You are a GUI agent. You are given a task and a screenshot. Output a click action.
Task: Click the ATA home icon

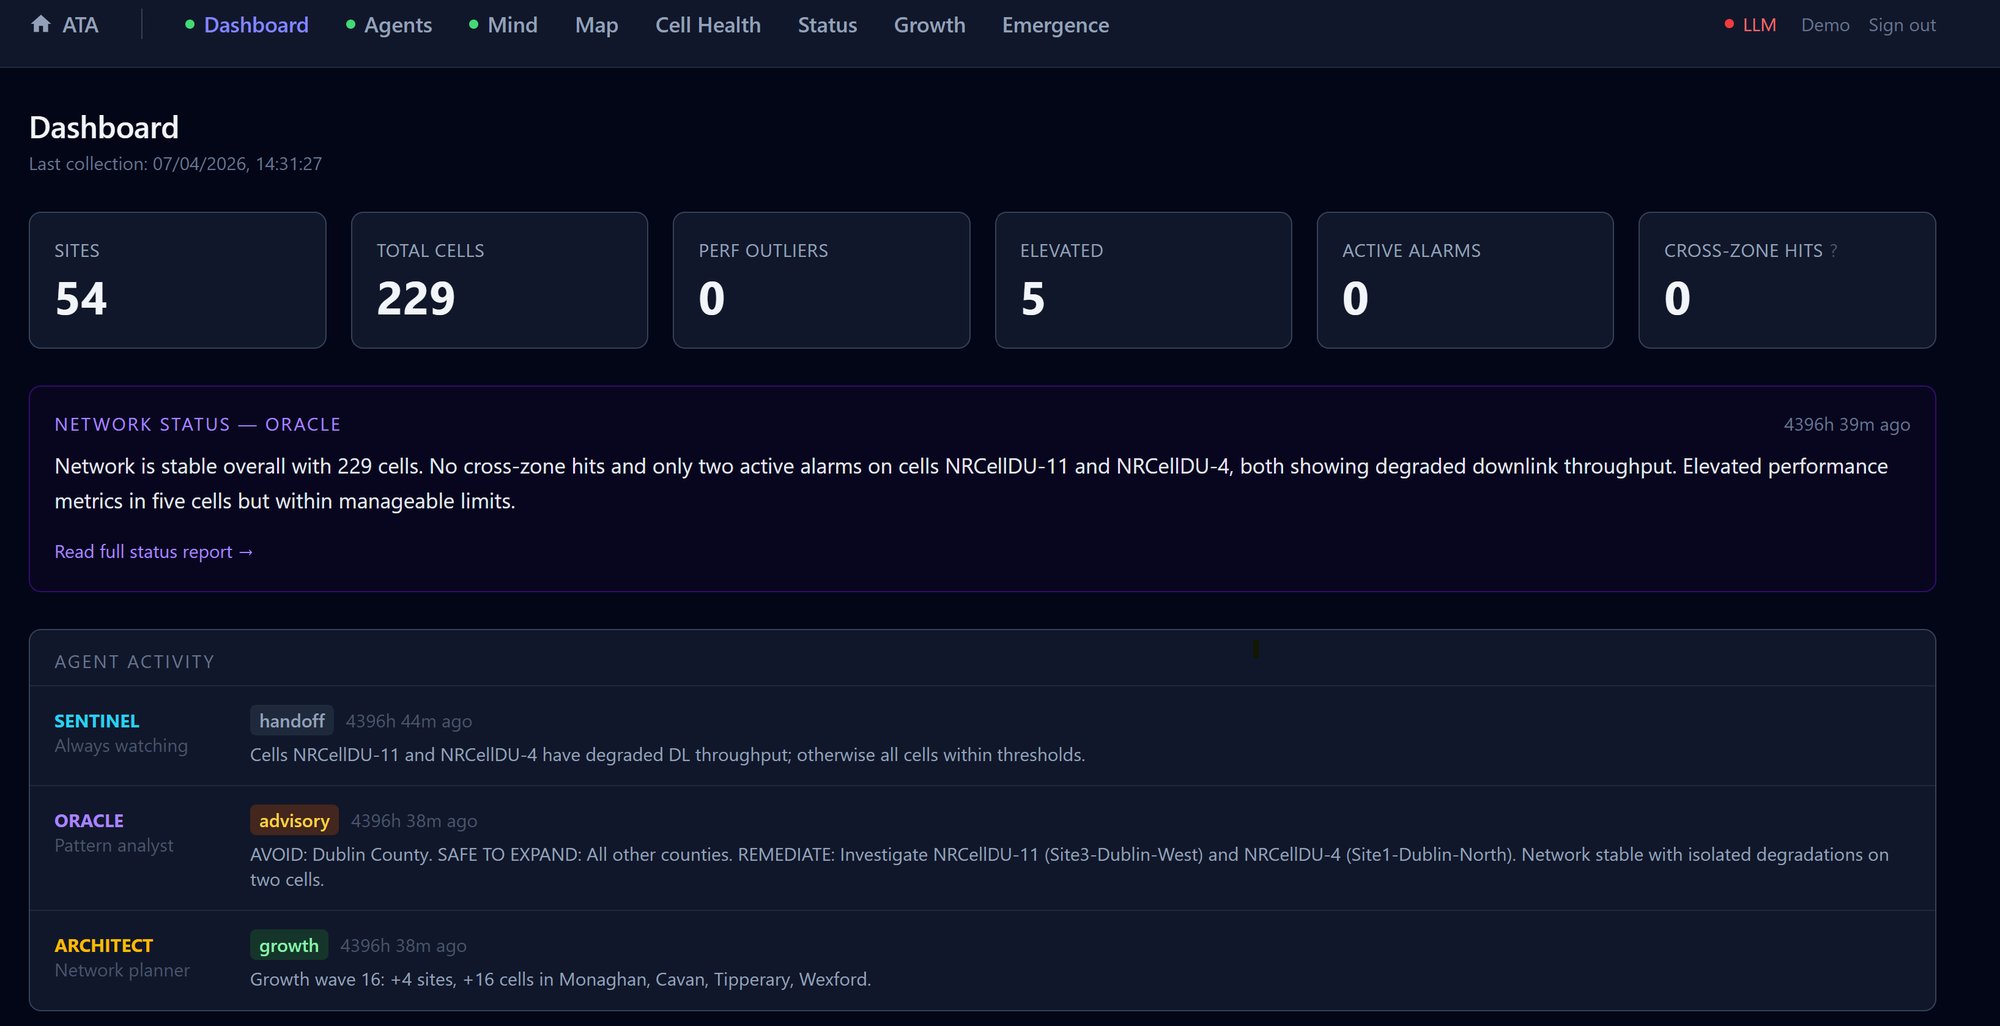point(41,24)
